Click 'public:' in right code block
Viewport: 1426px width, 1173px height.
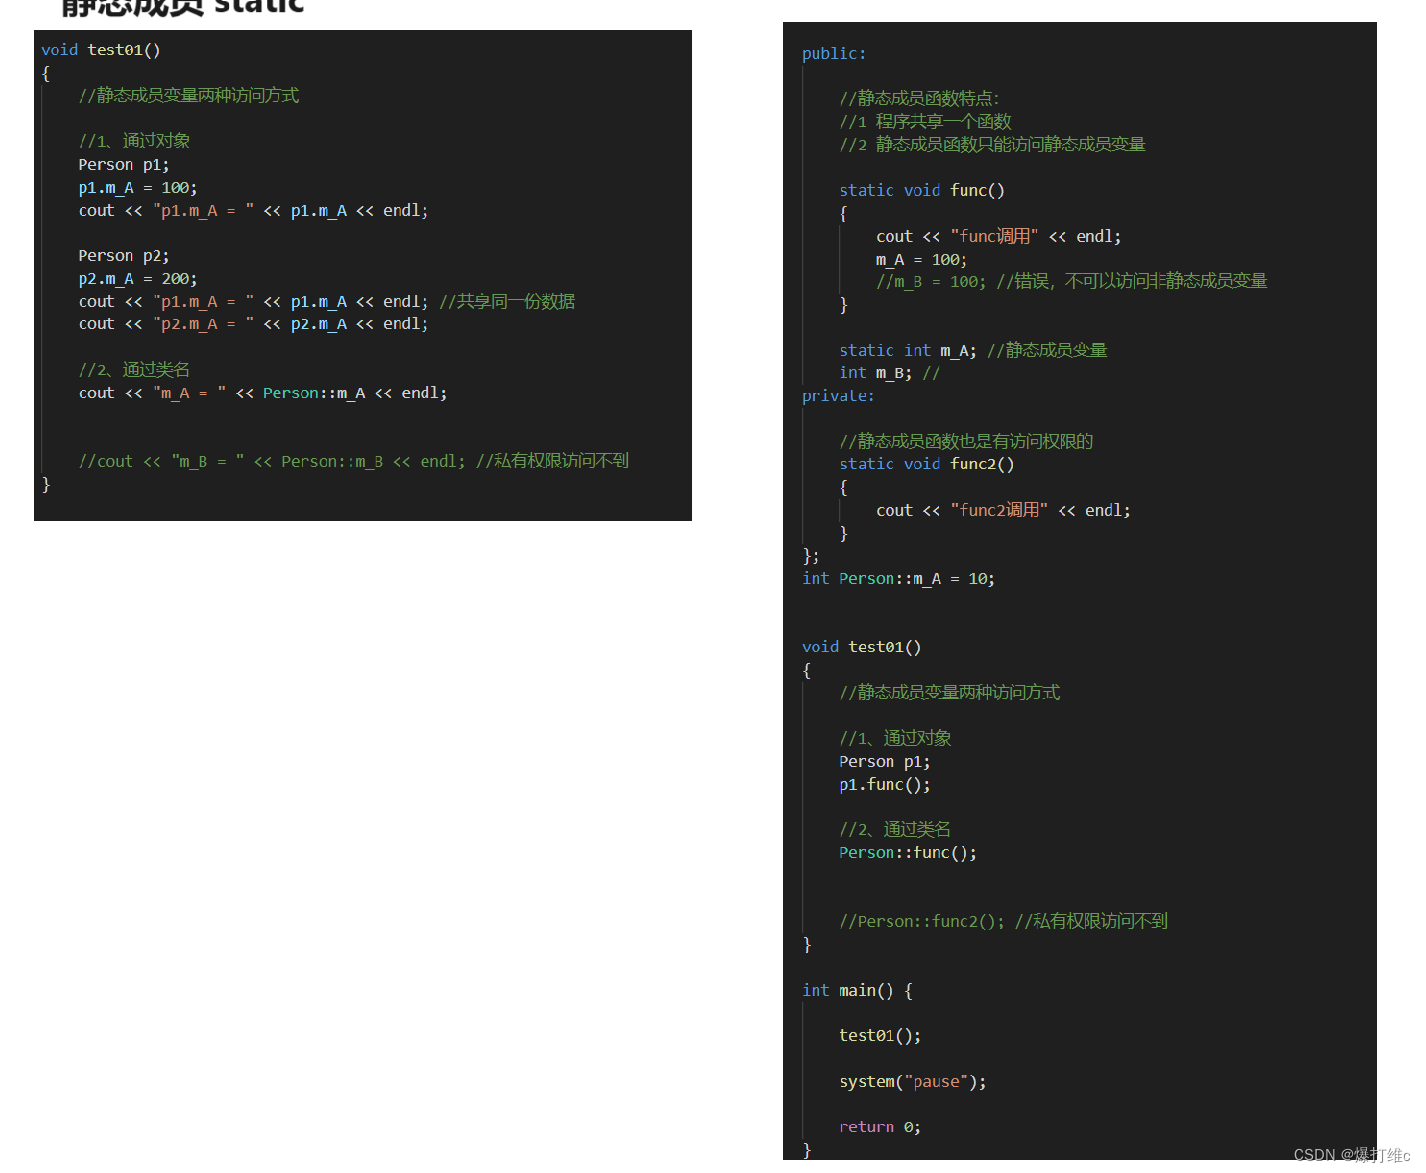click(x=834, y=54)
